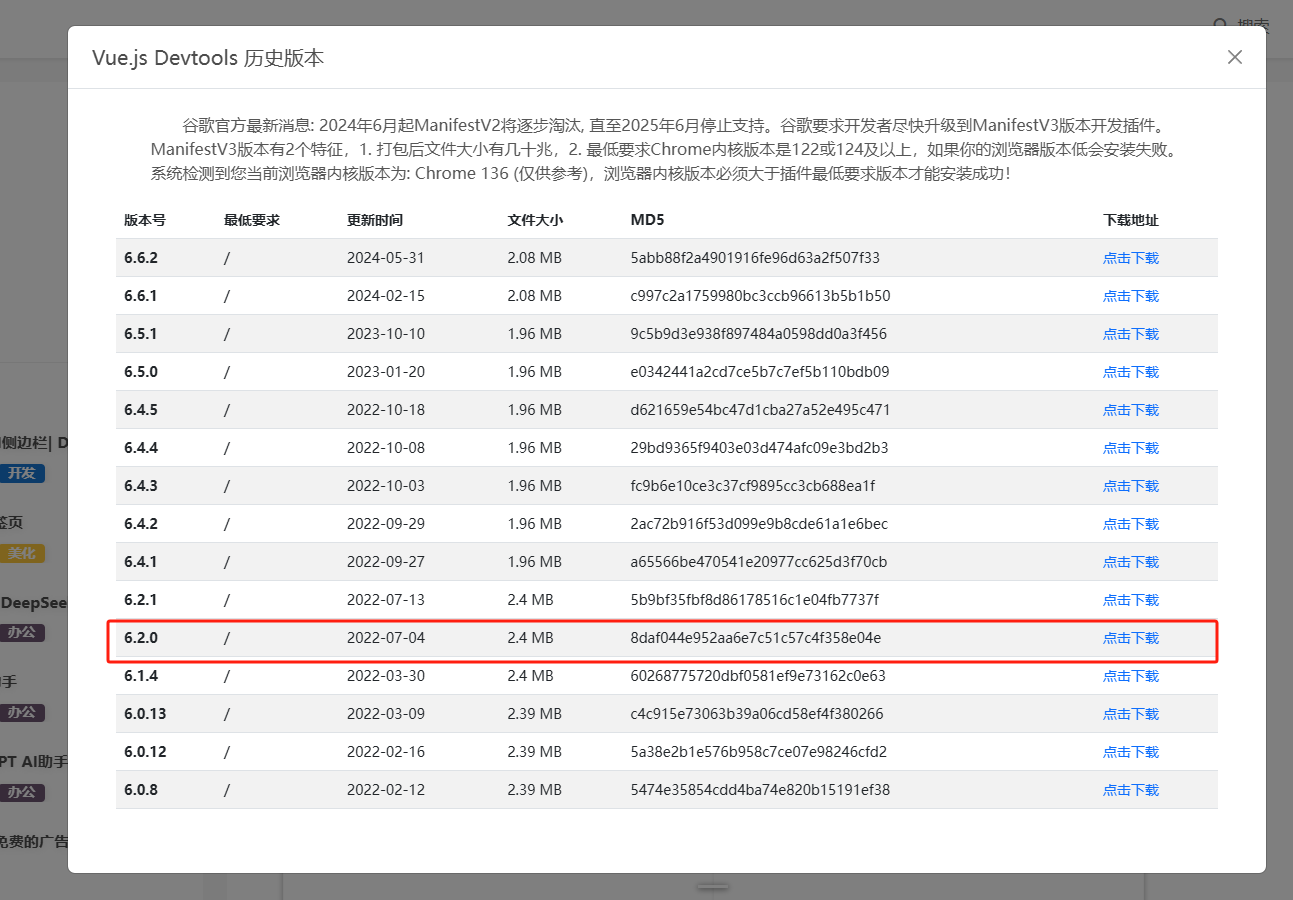Open the 点击下载 link for version 6.1.4

pyautogui.click(x=1130, y=675)
